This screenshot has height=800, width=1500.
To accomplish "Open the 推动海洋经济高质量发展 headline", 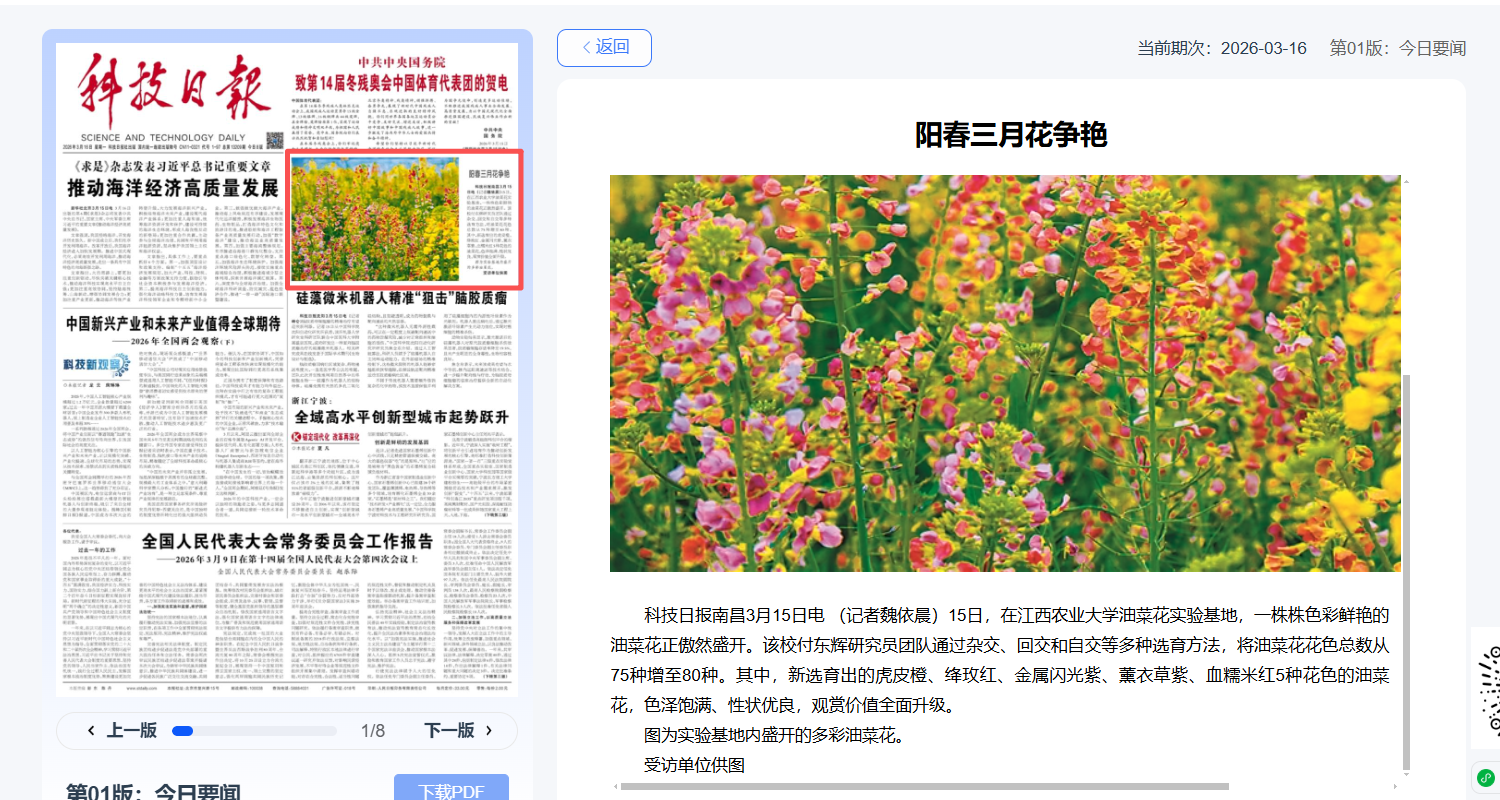I will [172, 188].
